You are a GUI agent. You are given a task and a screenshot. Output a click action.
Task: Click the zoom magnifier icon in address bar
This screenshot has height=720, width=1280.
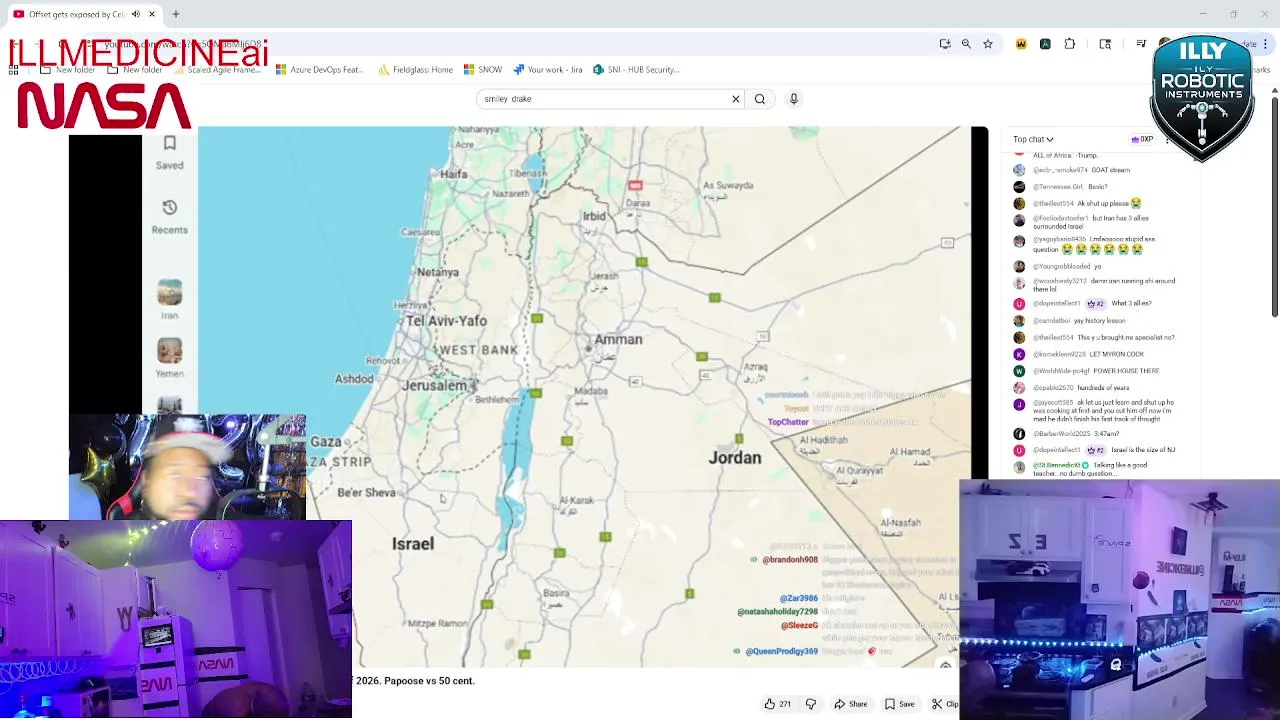click(x=966, y=44)
